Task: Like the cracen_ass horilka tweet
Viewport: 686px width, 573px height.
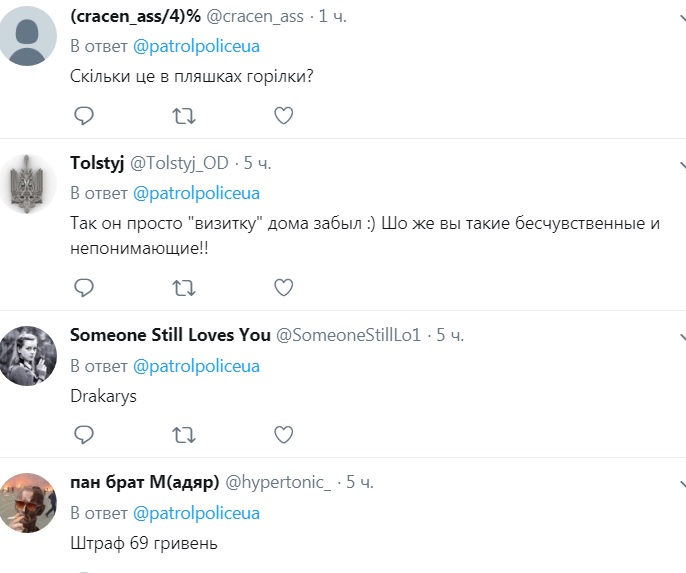Action: [x=283, y=116]
